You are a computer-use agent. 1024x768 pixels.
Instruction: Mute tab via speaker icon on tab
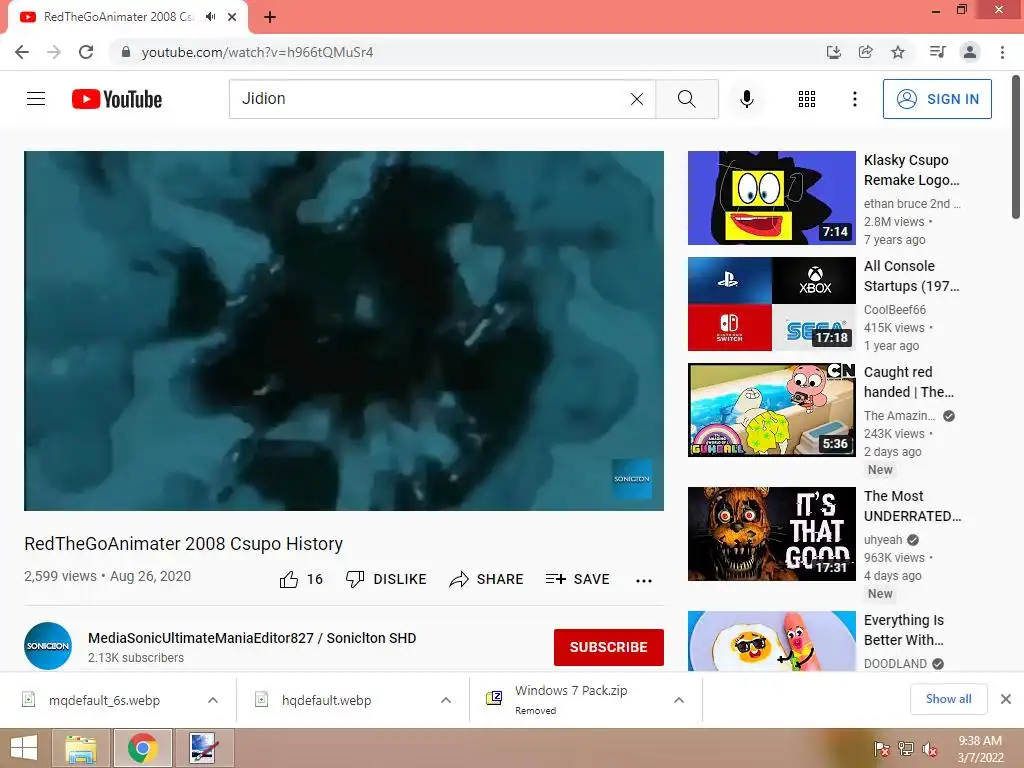click(x=210, y=17)
